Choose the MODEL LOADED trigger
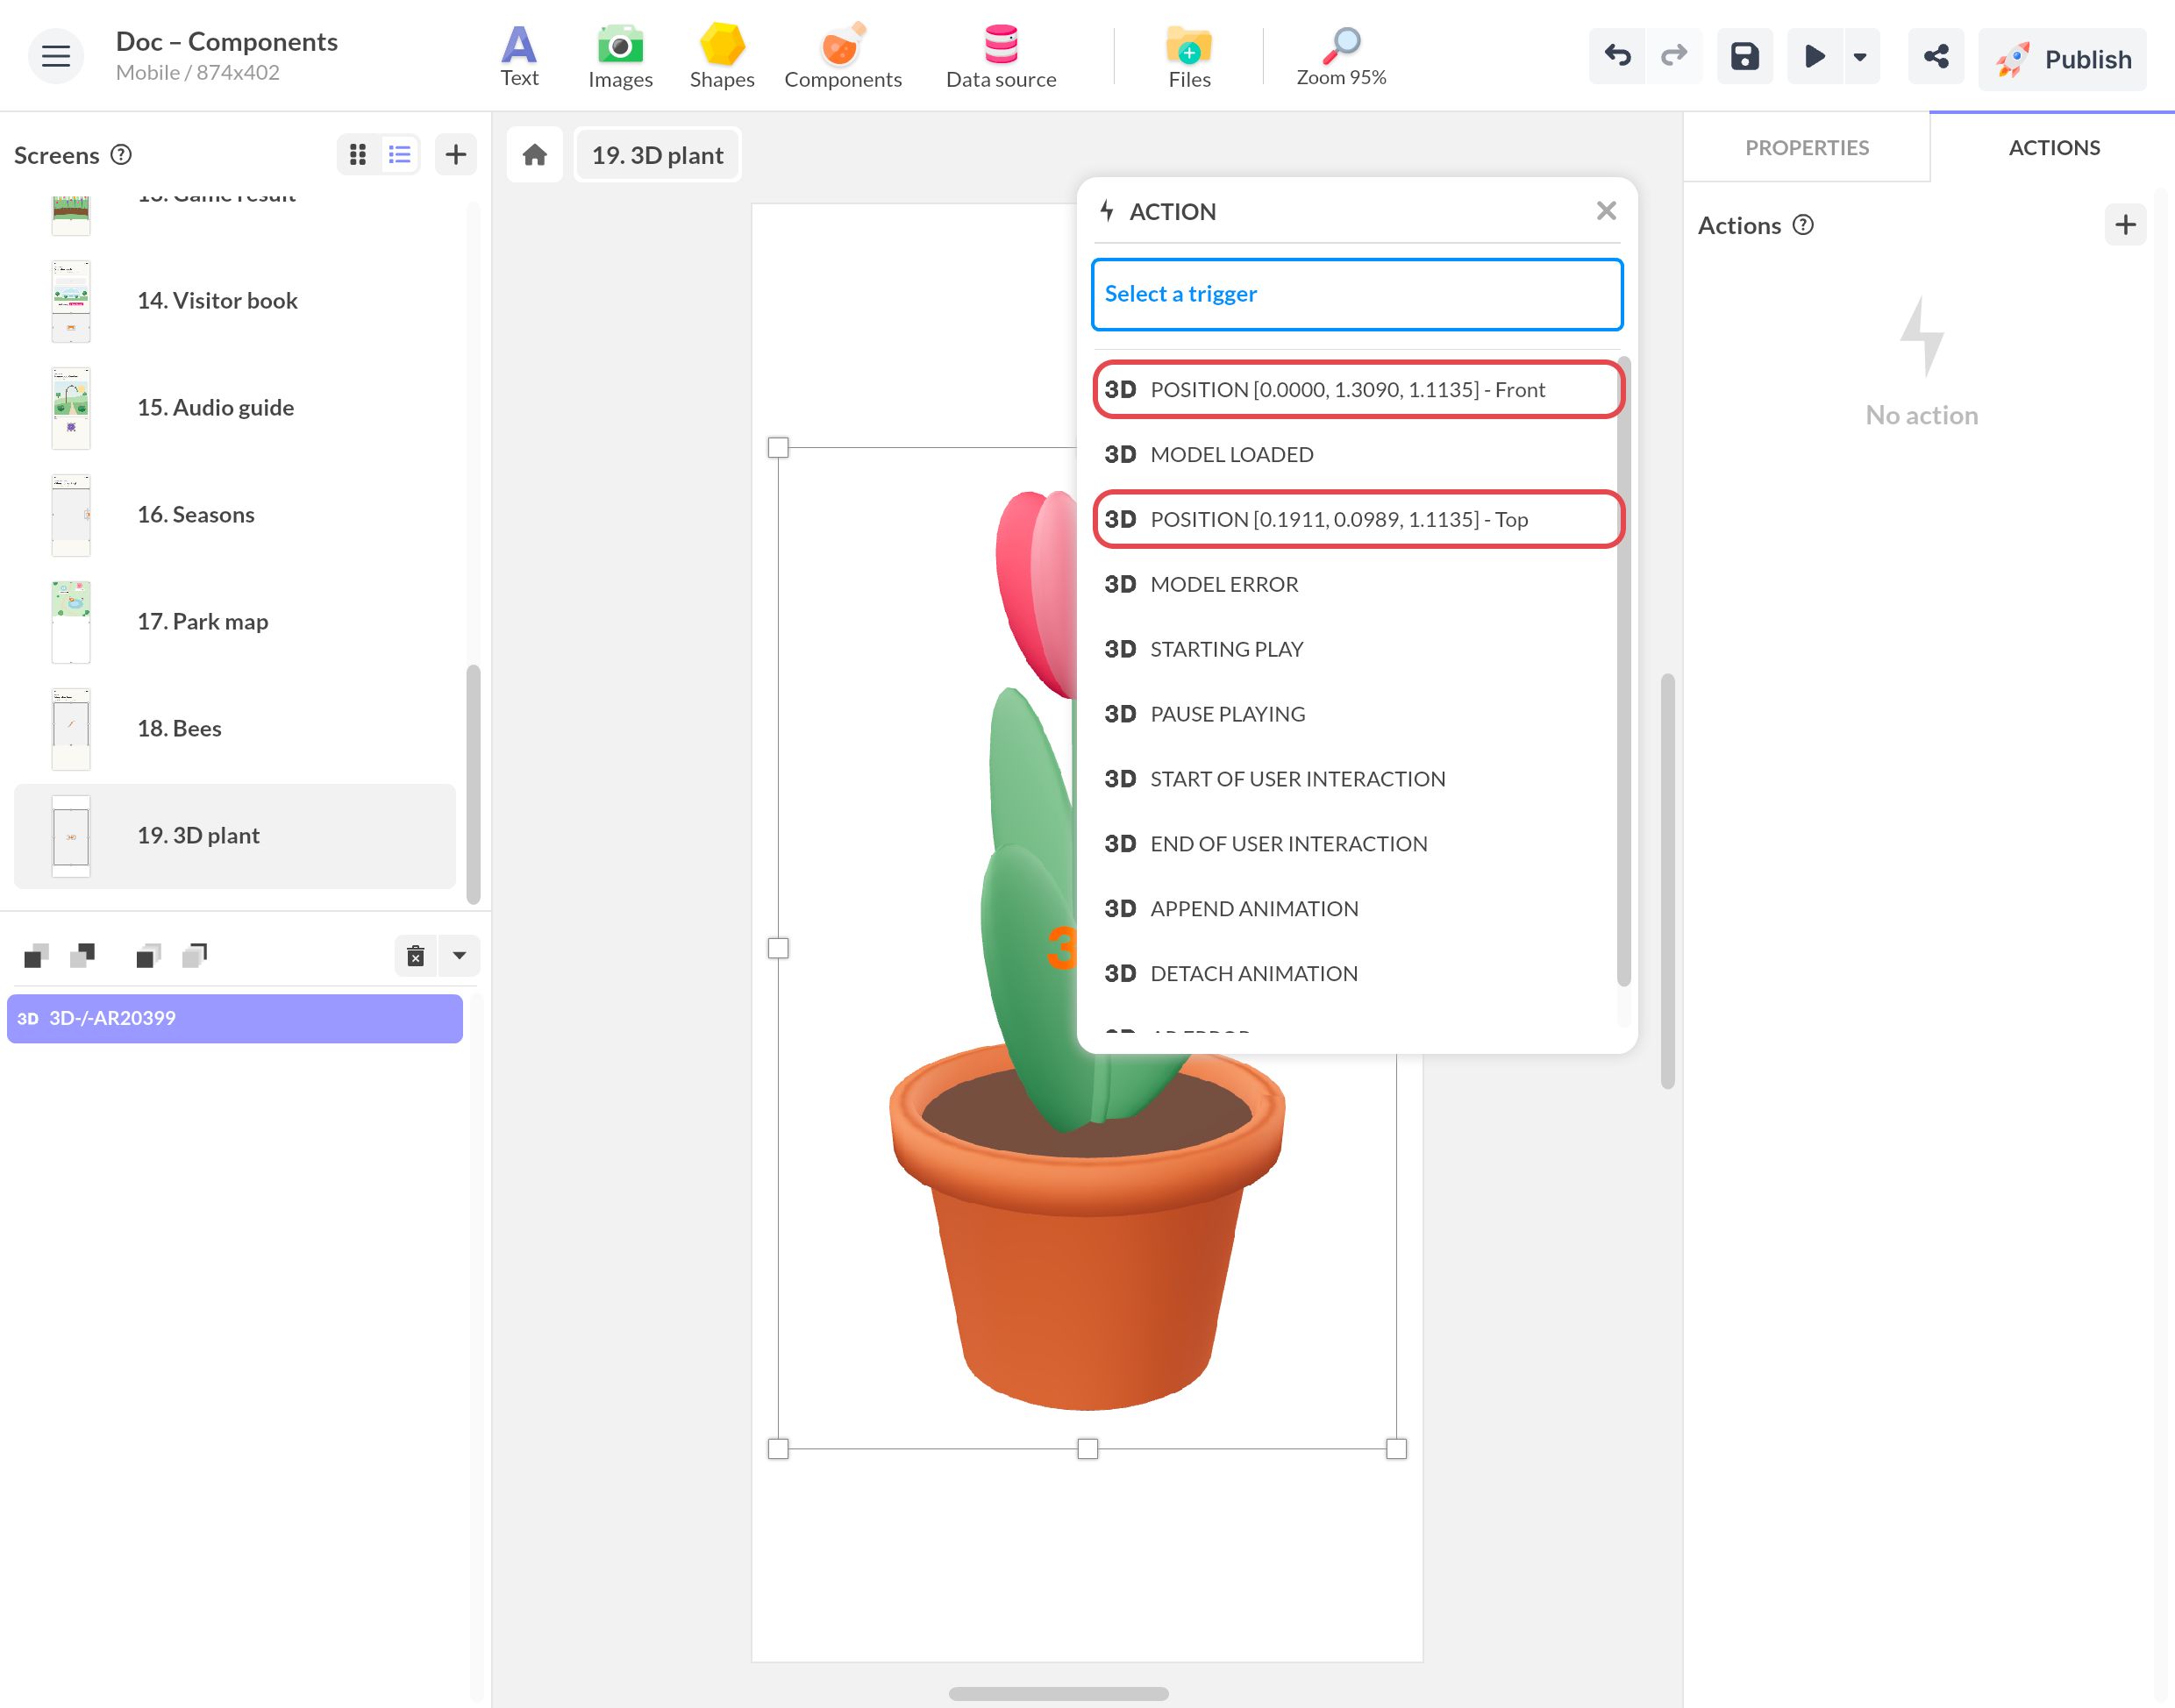This screenshot has height=1708, width=2175. click(1356, 454)
